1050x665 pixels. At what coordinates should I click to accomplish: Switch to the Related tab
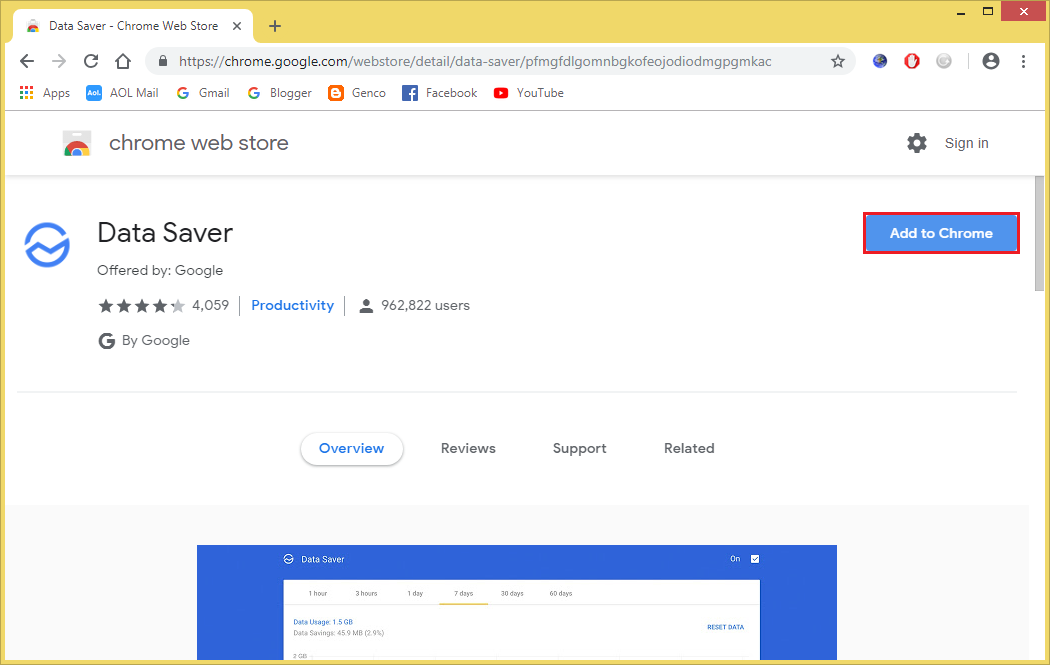click(x=689, y=449)
